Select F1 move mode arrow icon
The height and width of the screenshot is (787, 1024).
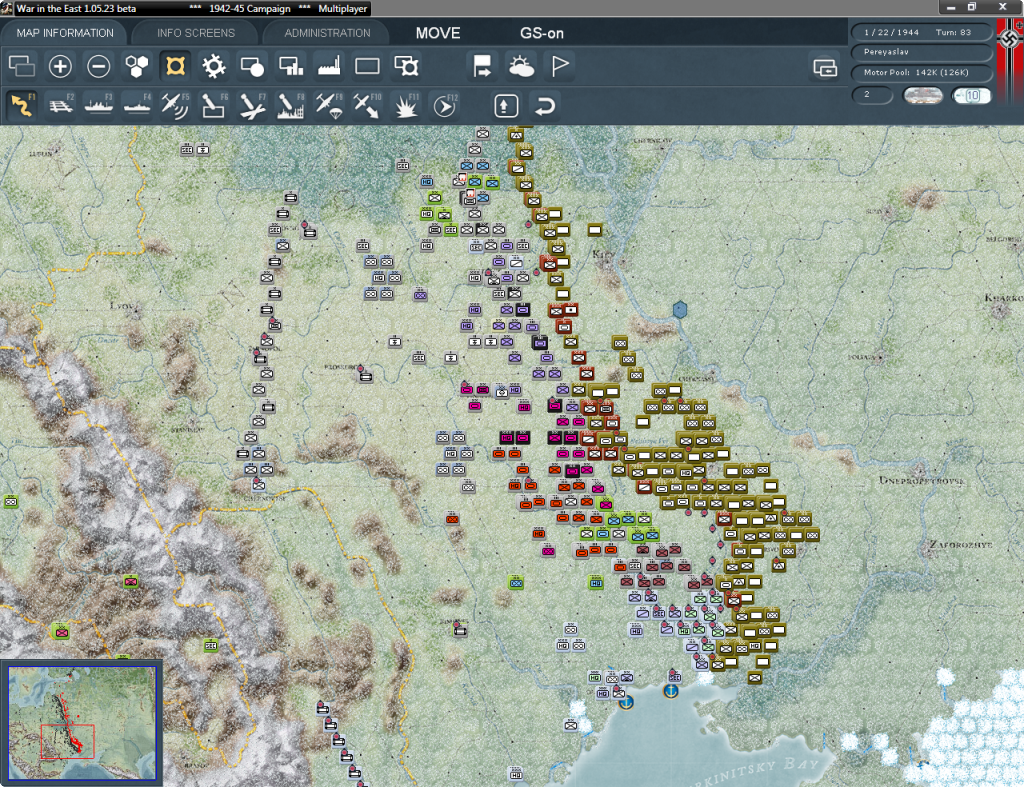coord(22,105)
